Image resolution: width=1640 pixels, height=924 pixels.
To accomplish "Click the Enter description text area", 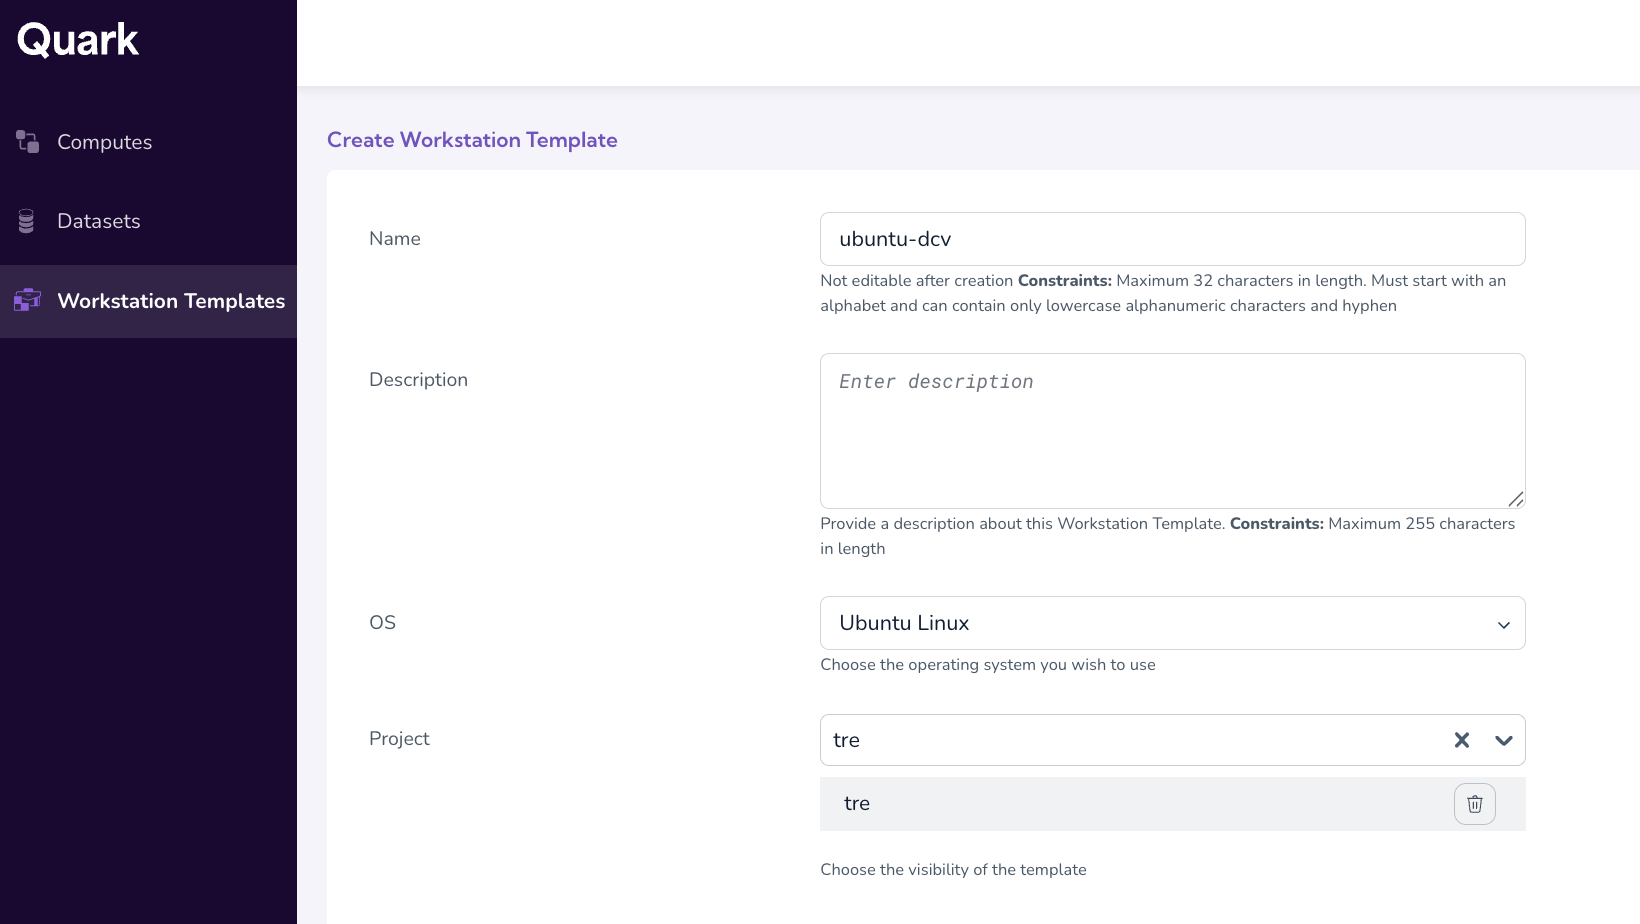I will coord(1172,431).
